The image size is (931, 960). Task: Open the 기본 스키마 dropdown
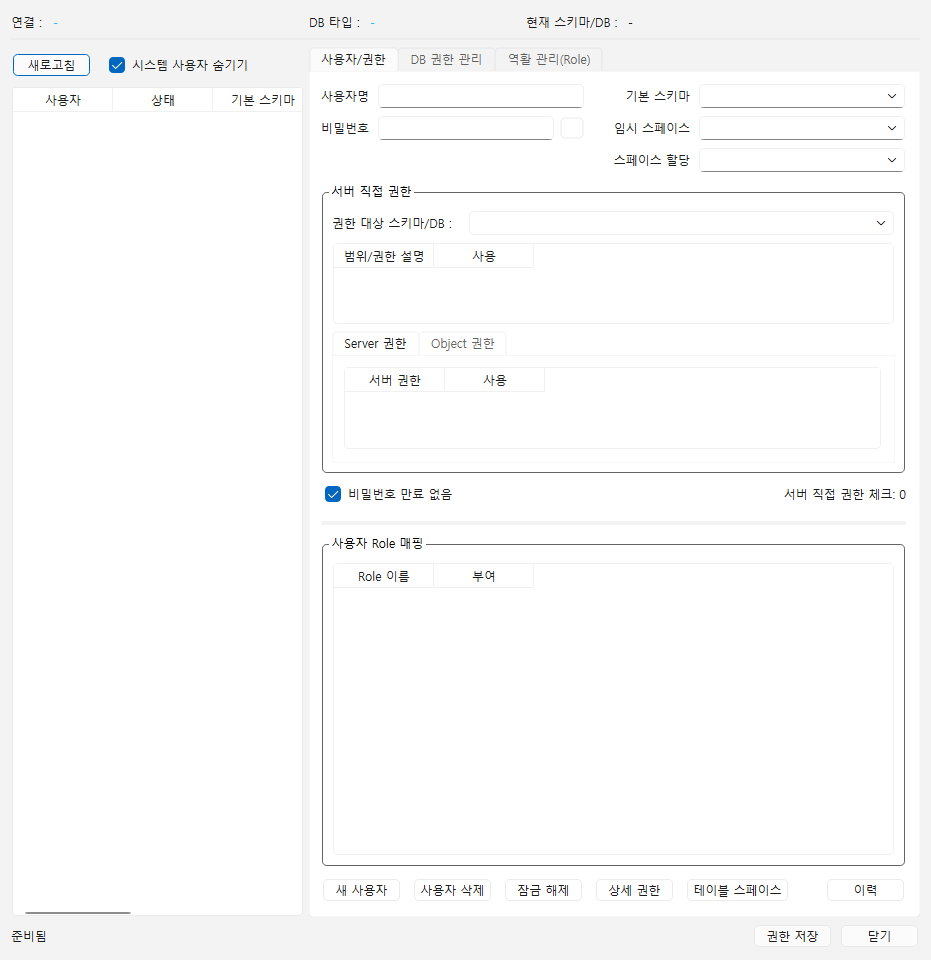click(x=802, y=96)
